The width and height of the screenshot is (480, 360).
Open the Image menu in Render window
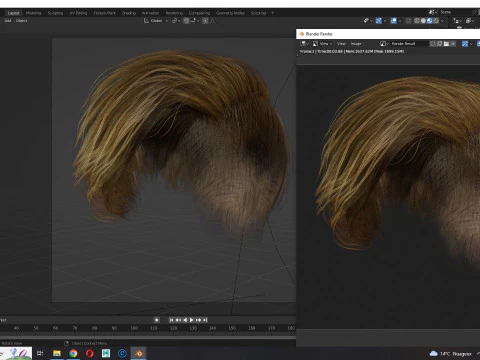[x=356, y=44]
